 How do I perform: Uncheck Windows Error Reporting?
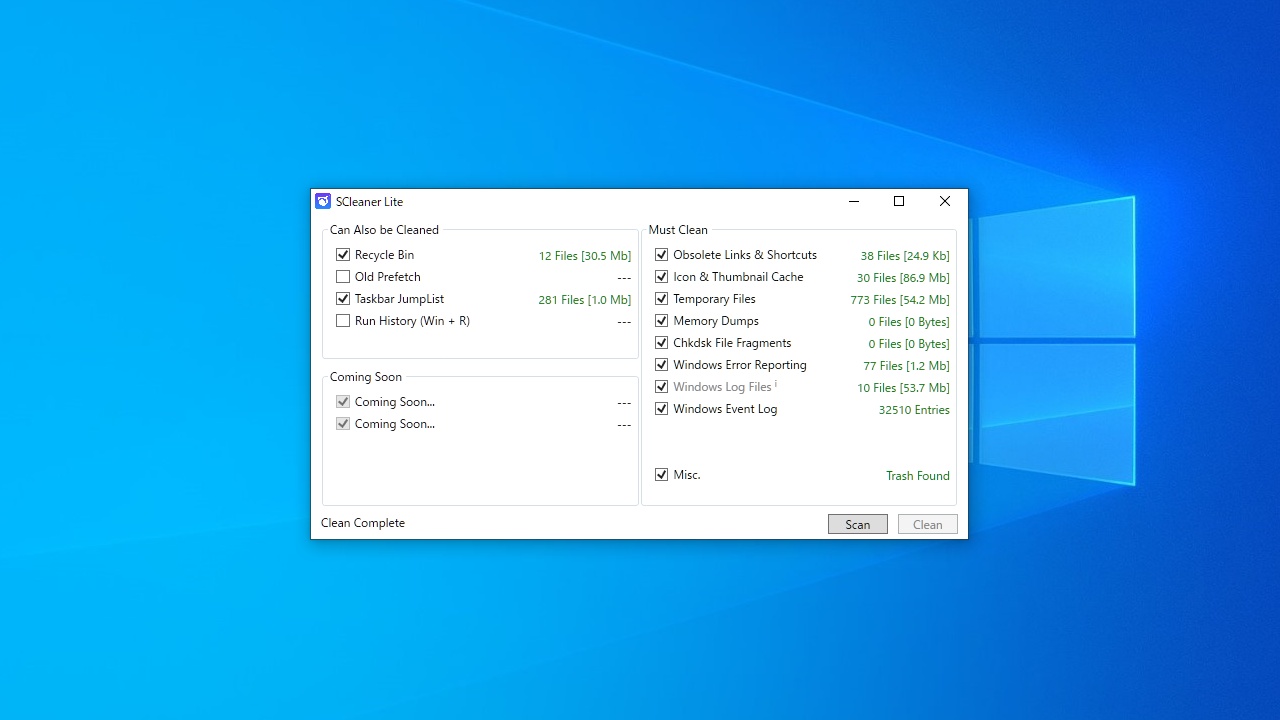coord(661,365)
